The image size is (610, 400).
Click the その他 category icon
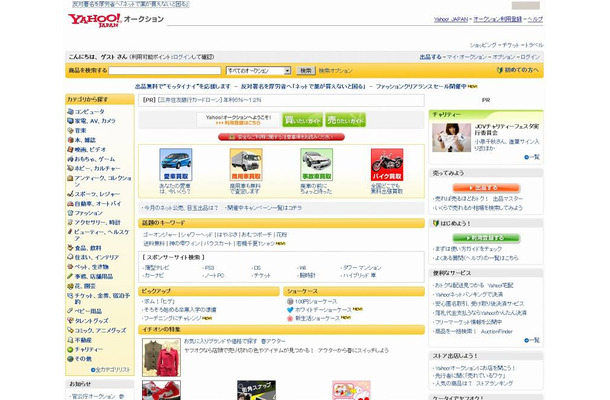pyautogui.click(x=70, y=358)
